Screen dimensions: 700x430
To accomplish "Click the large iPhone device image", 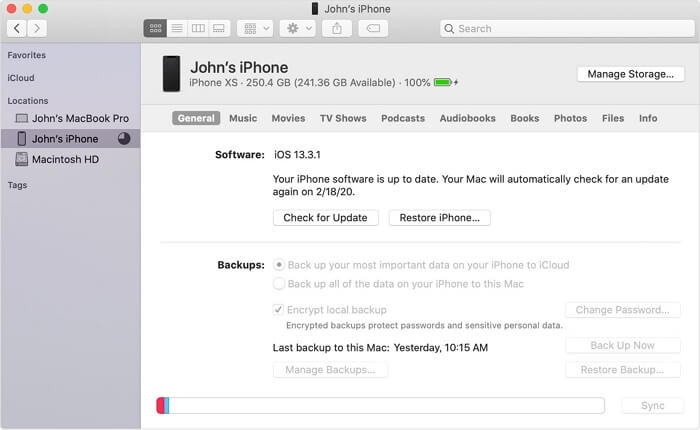I will [171, 74].
